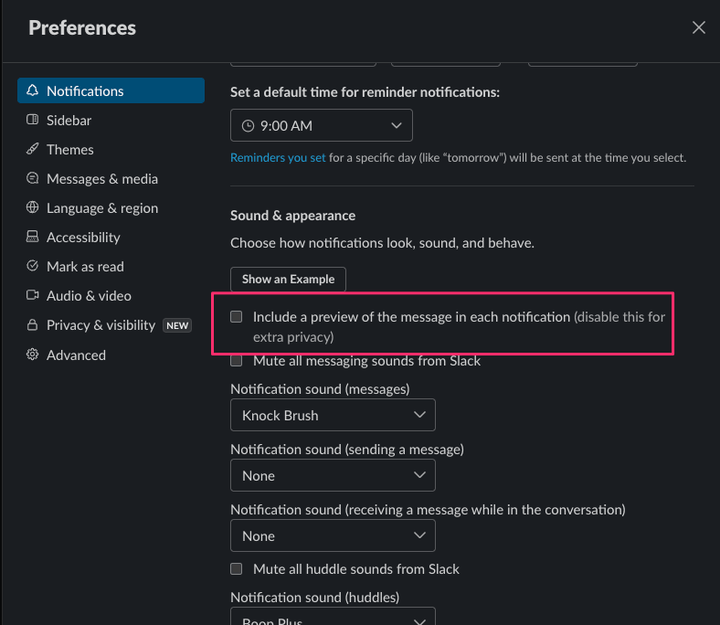
Task: Open the Knock Brush notification sound dropdown
Action: (x=332, y=415)
